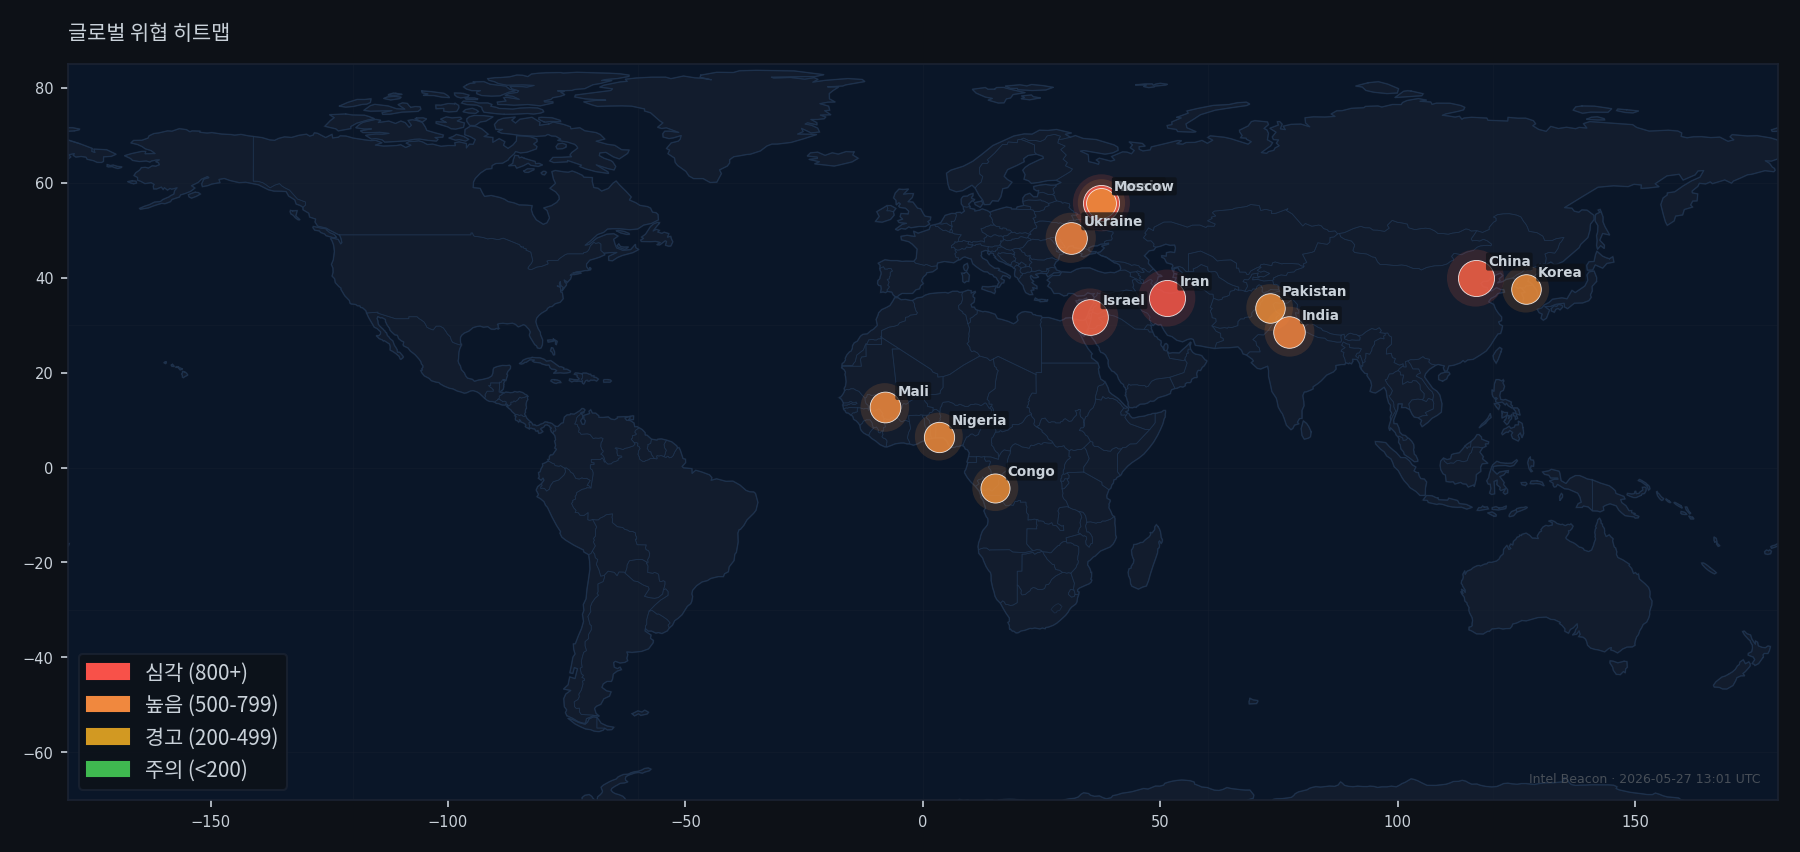Select the Ukraine threat marker
The width and height of the screenshot is (1800, 852).
coord(1071,238)
